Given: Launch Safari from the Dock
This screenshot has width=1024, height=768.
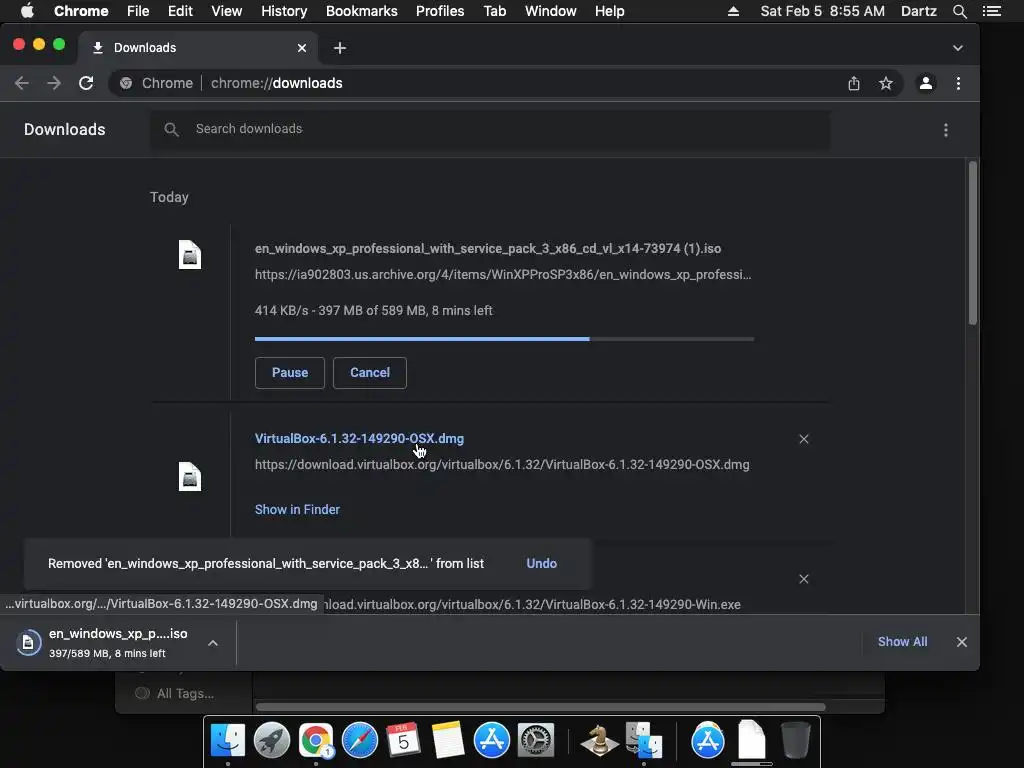Looking at the screenshot, I should coord(360,740).
